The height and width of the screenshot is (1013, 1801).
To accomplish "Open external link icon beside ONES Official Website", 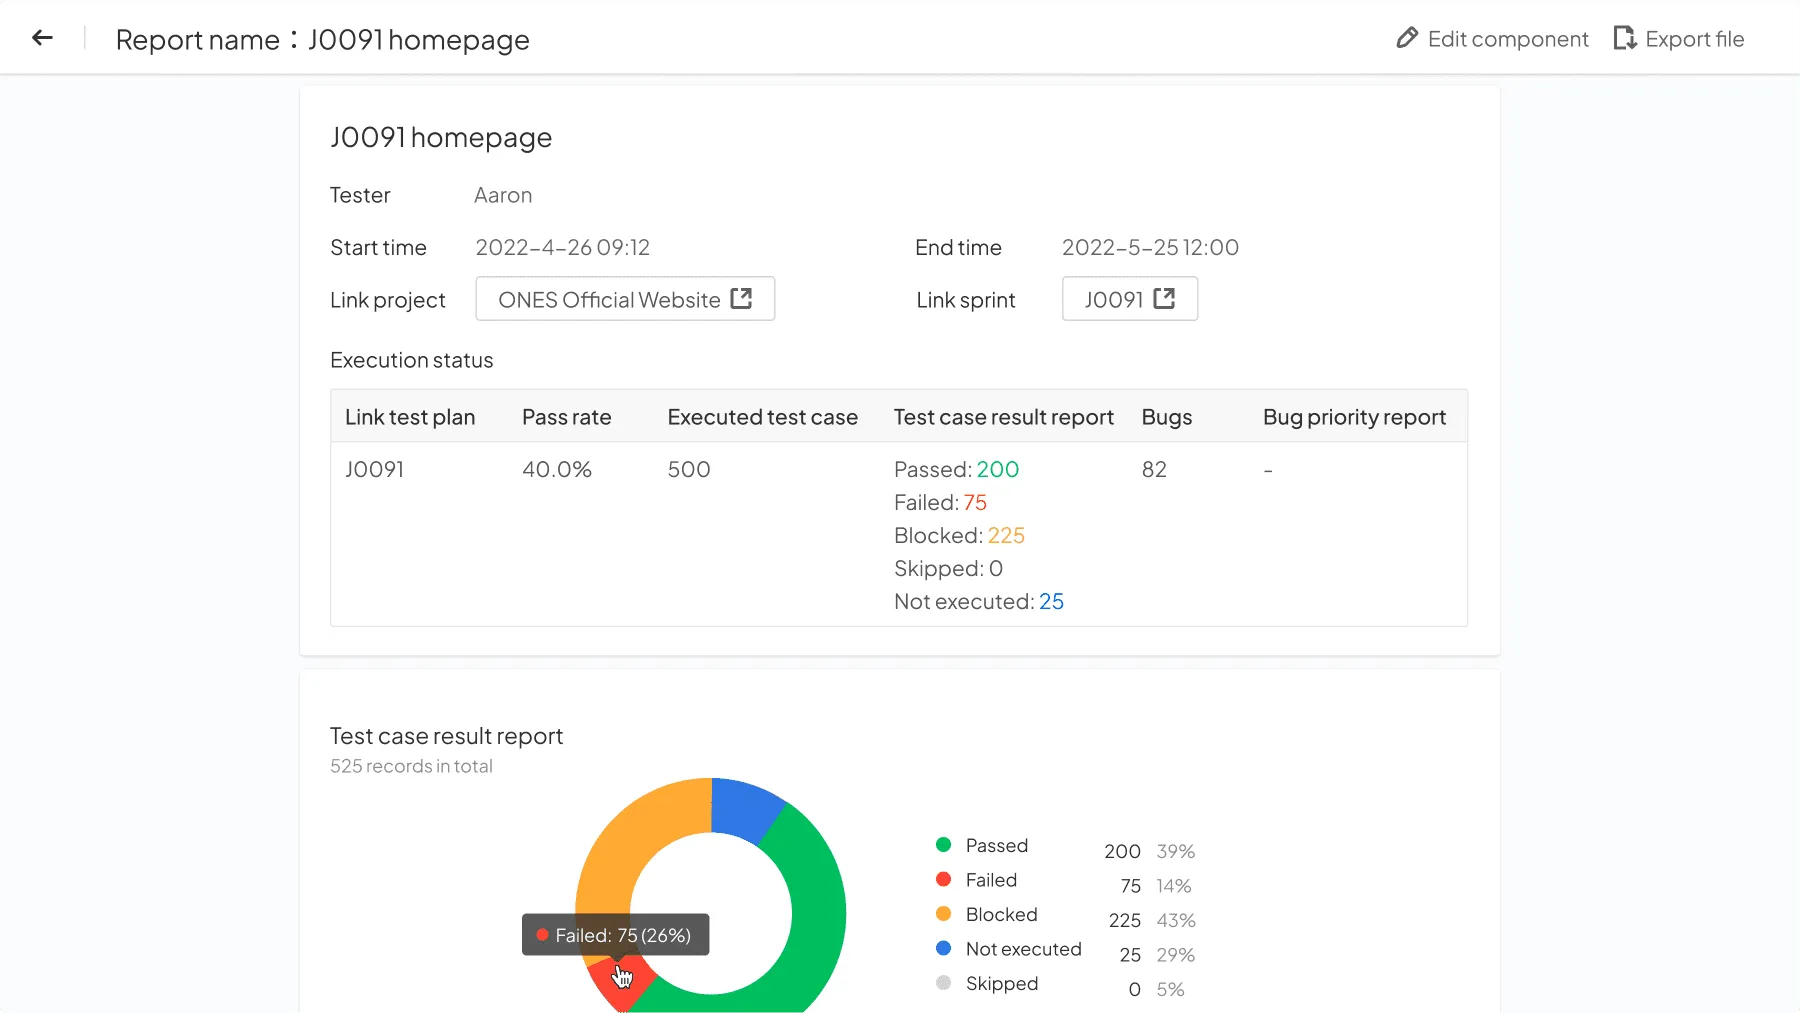I will [741, 299].
